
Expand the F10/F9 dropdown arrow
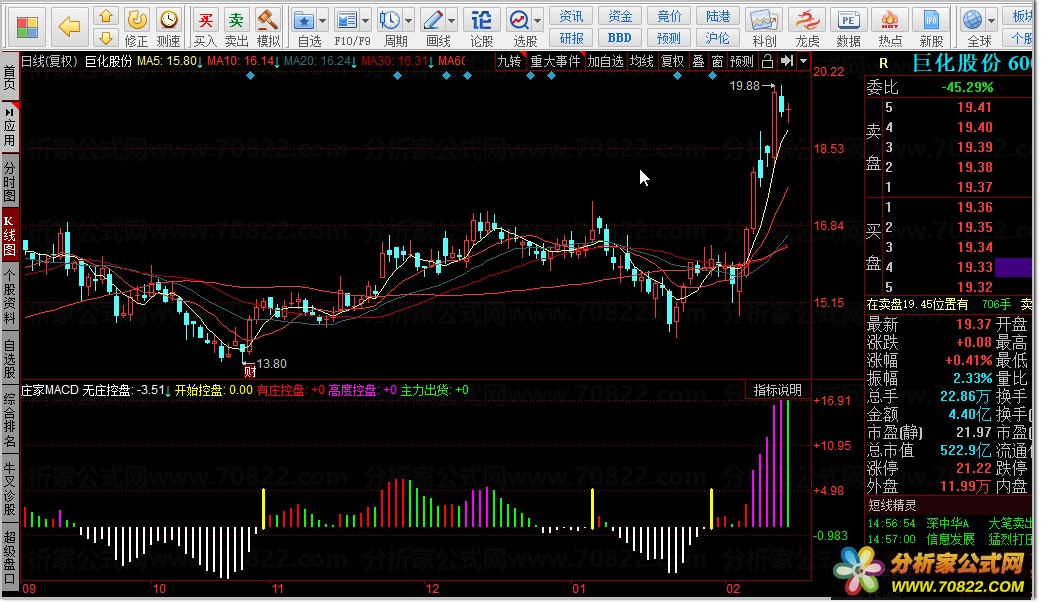[x=366, y=21]
